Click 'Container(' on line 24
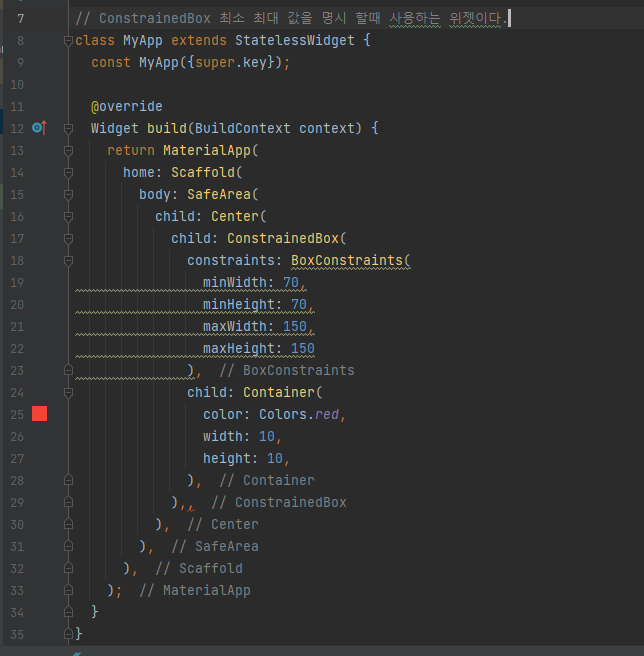 coord(283,392)
